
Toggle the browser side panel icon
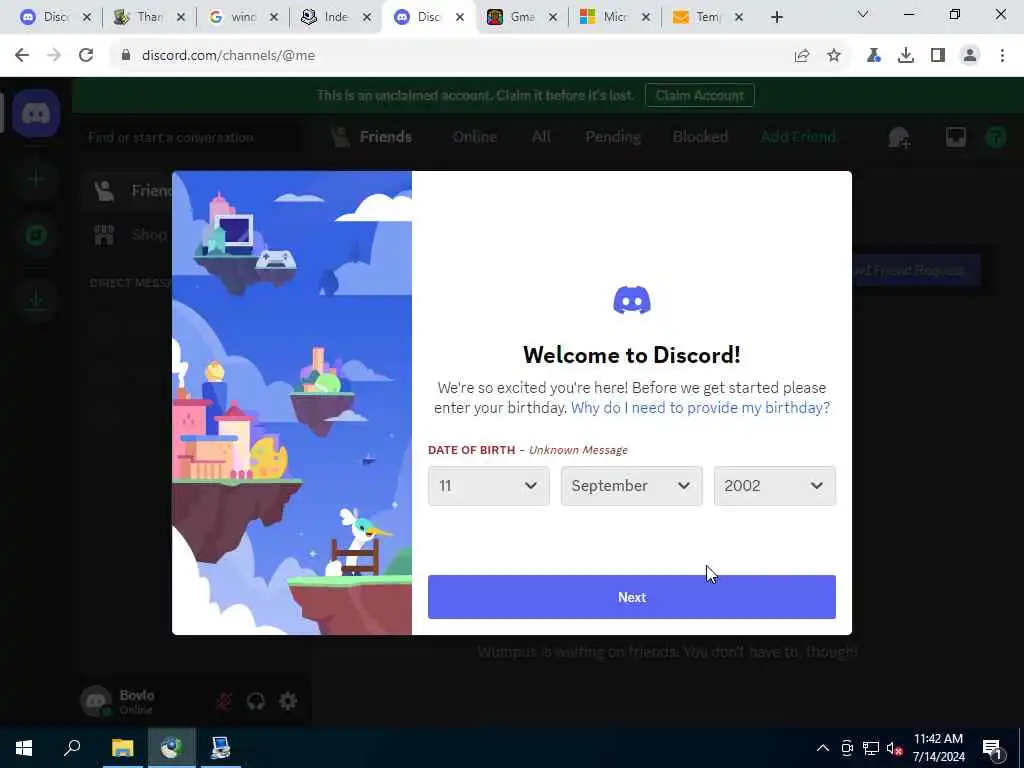coord(938,56)
